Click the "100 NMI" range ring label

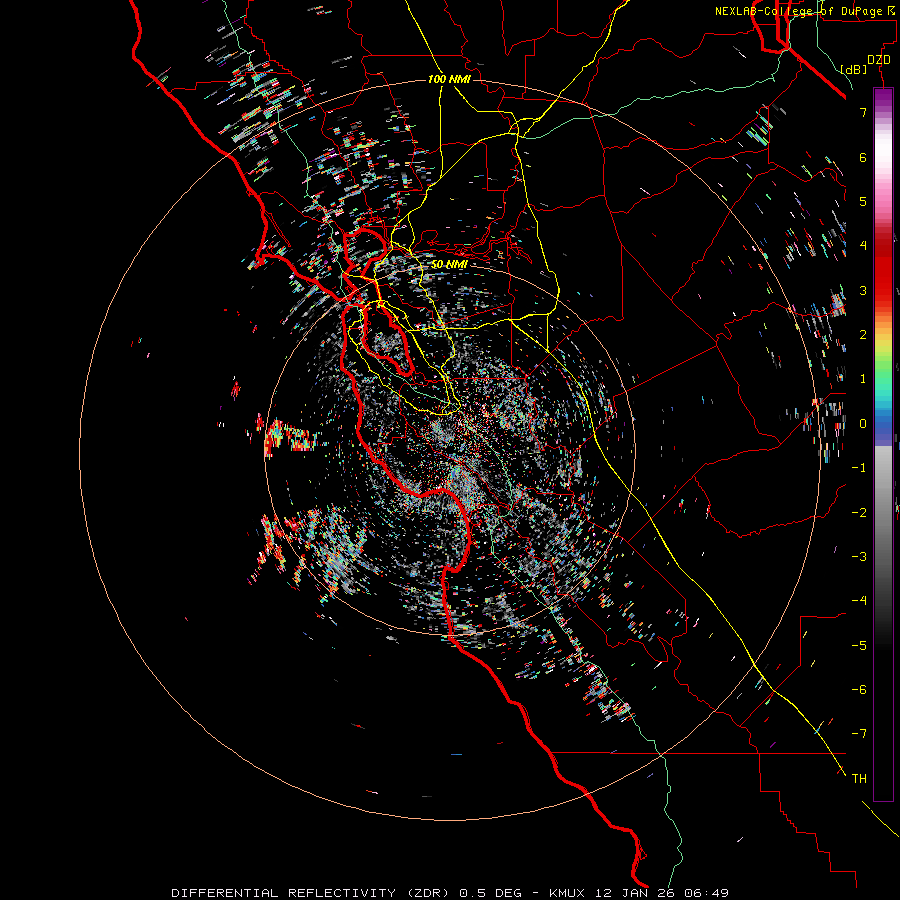[x=449, y=79]
